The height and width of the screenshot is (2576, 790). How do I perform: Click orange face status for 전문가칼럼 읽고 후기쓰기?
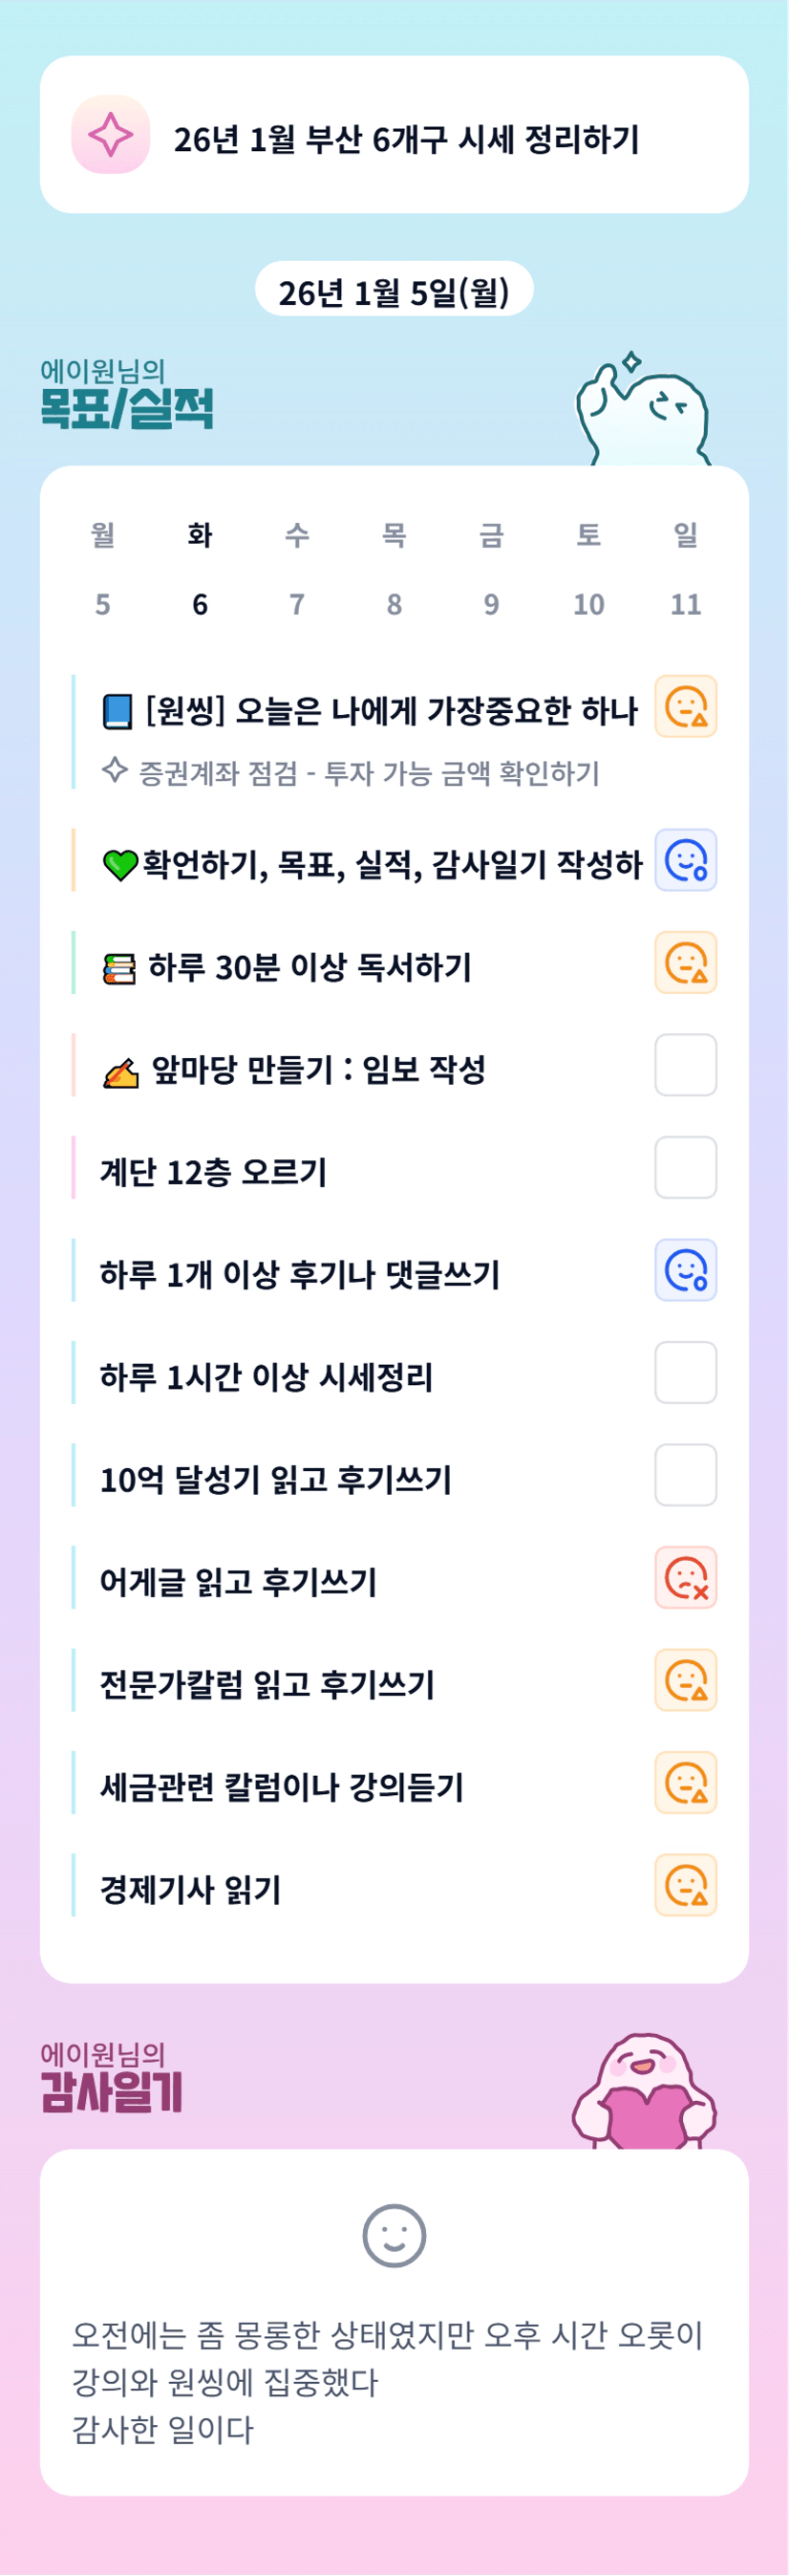click(x=685, y=1680)
